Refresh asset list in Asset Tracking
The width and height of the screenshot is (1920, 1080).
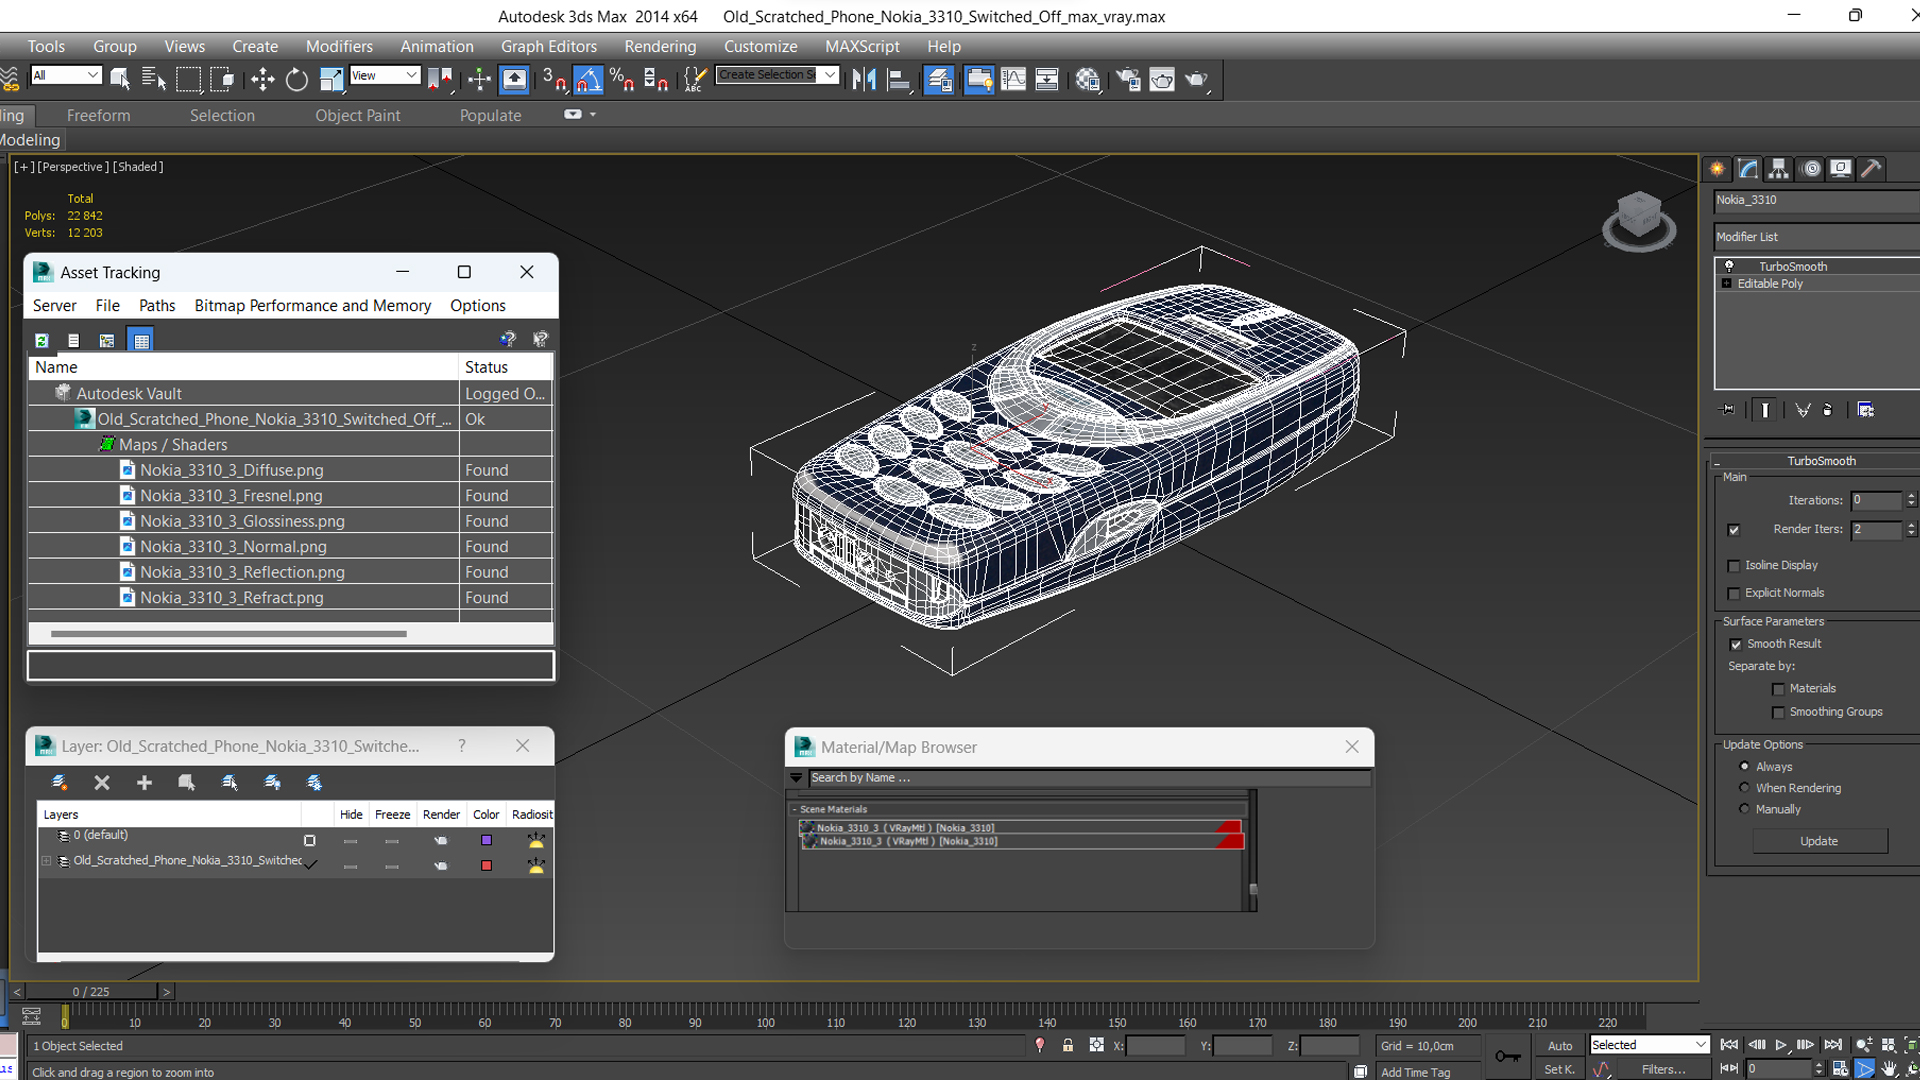[x=42, y=340]
